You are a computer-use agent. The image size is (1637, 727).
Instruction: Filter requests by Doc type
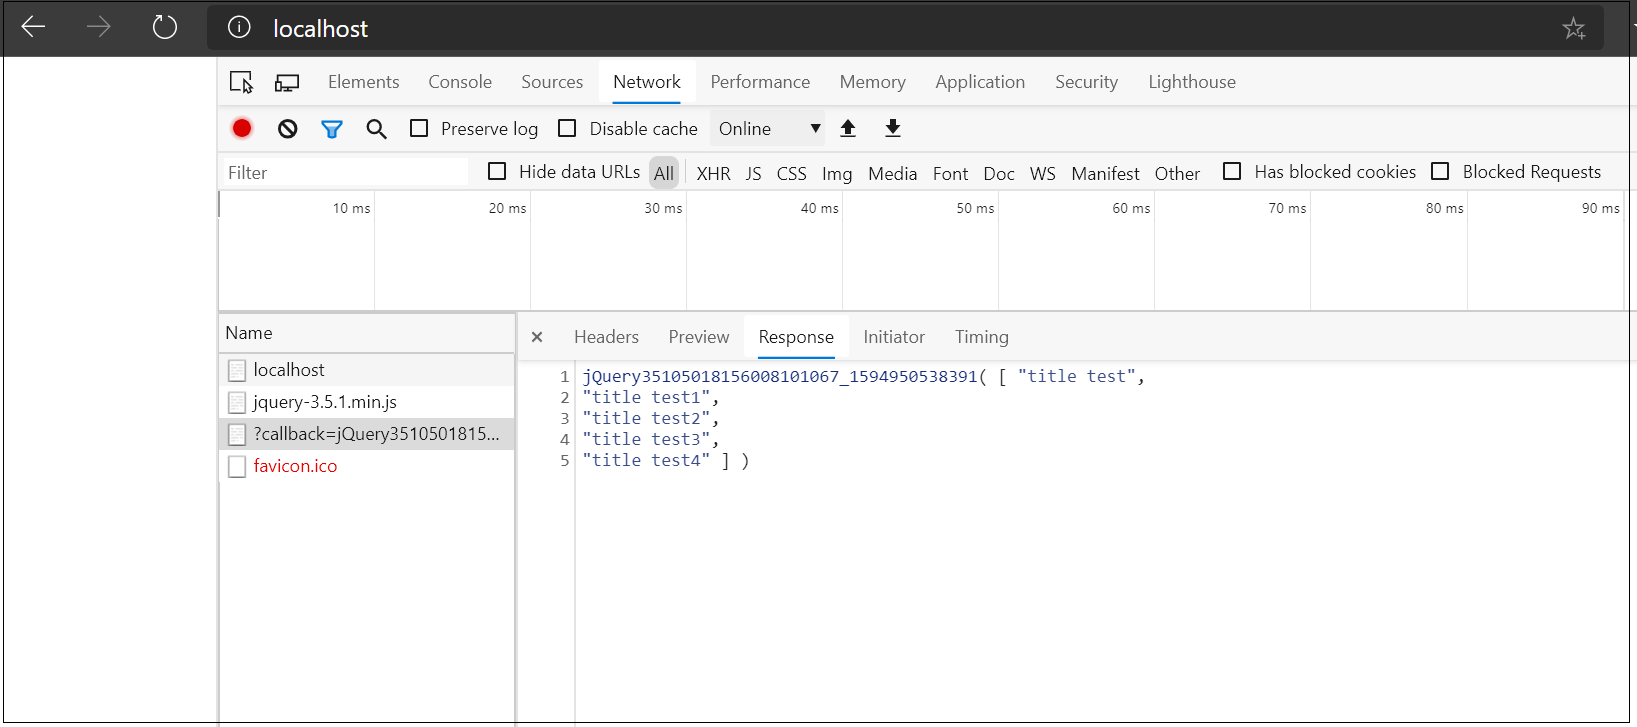coord(999,173)
